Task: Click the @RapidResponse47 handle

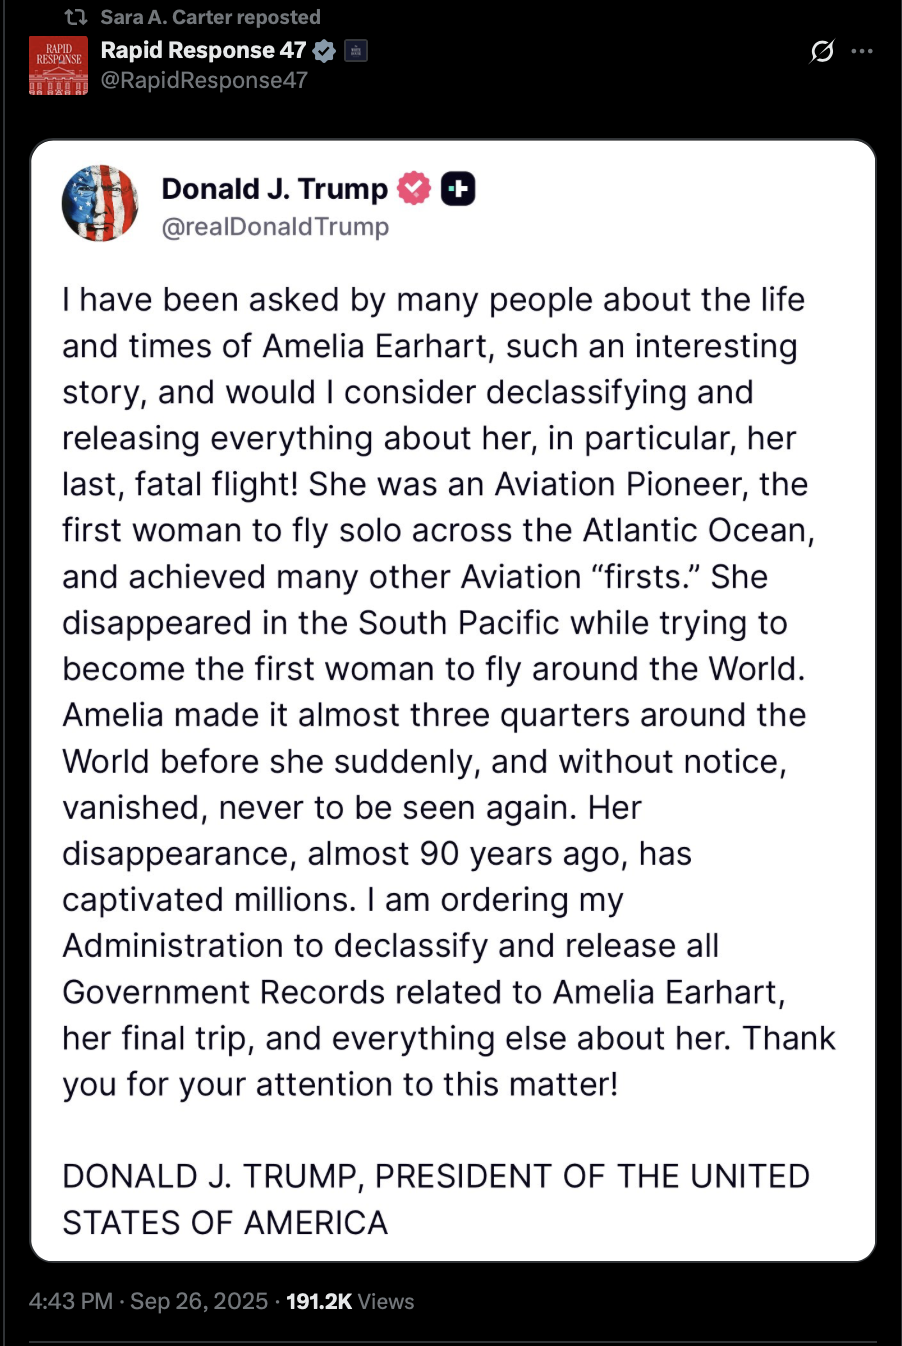Action: click(x=204, y=80)
